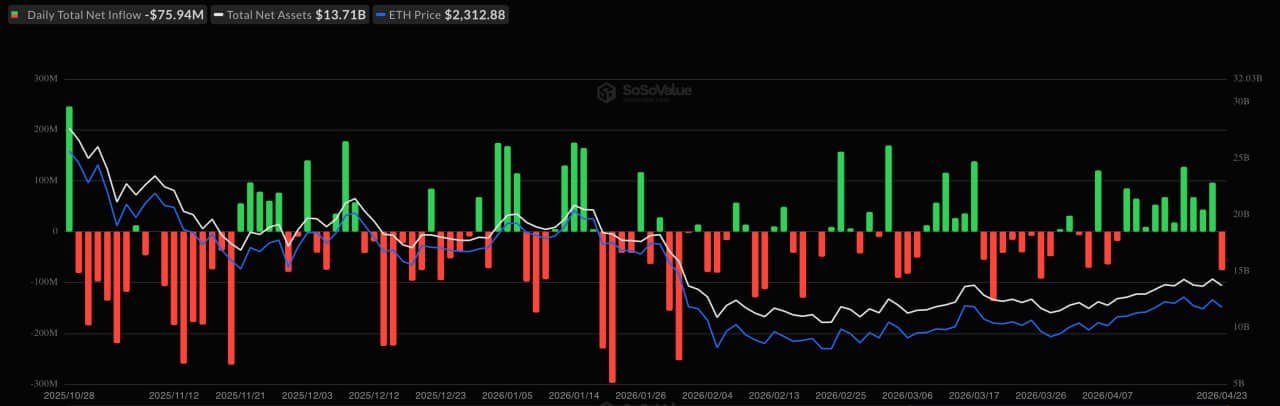
Task: Click the 300M label on left axis
Action: (46, 79)
